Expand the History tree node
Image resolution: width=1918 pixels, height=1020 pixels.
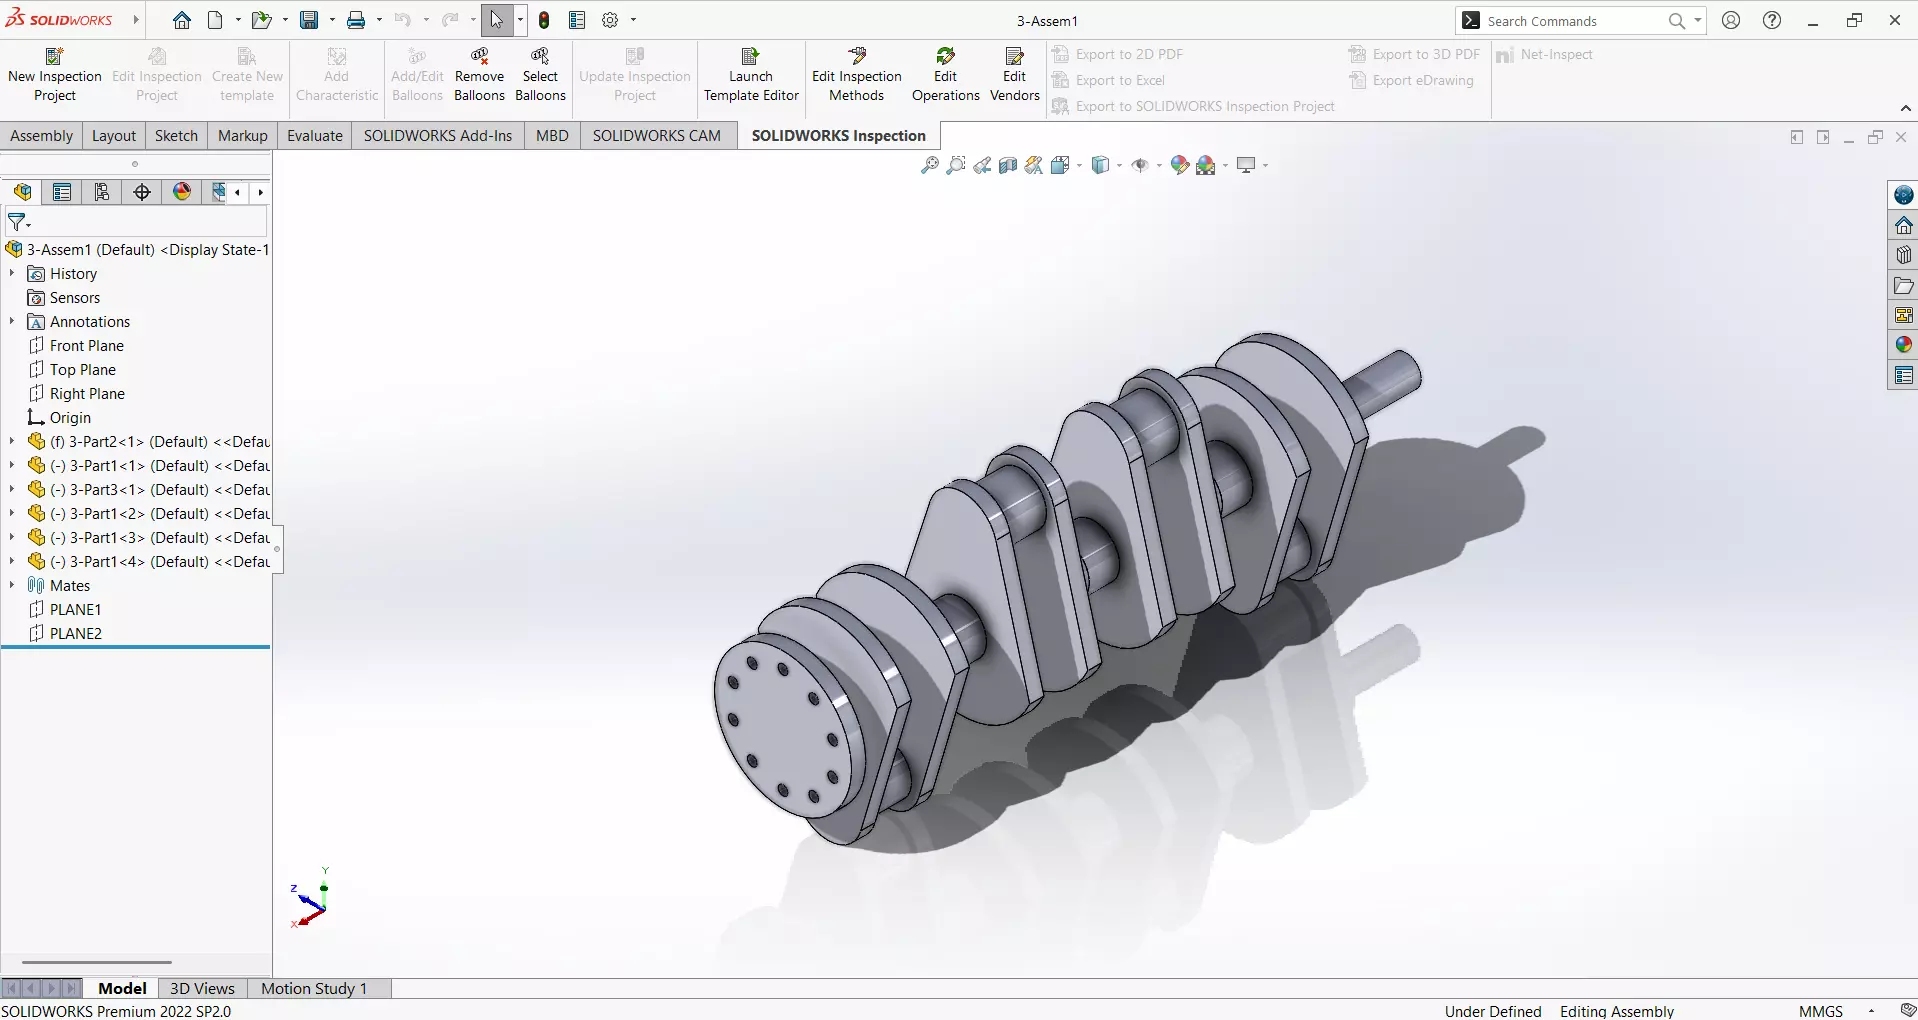click(x=12, y=273)
